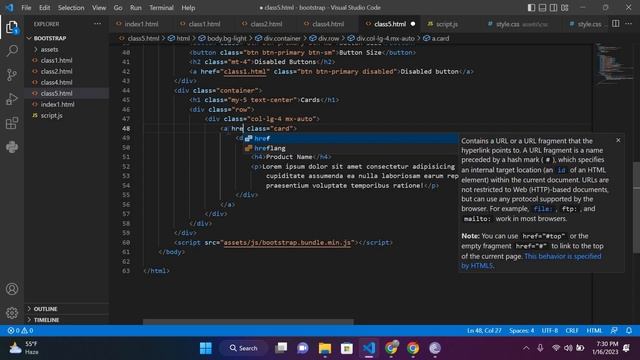The width and height of the screenshot is (640, 360).
Task: Toggle secondary side bar layout icon
Action: point(553,8)
